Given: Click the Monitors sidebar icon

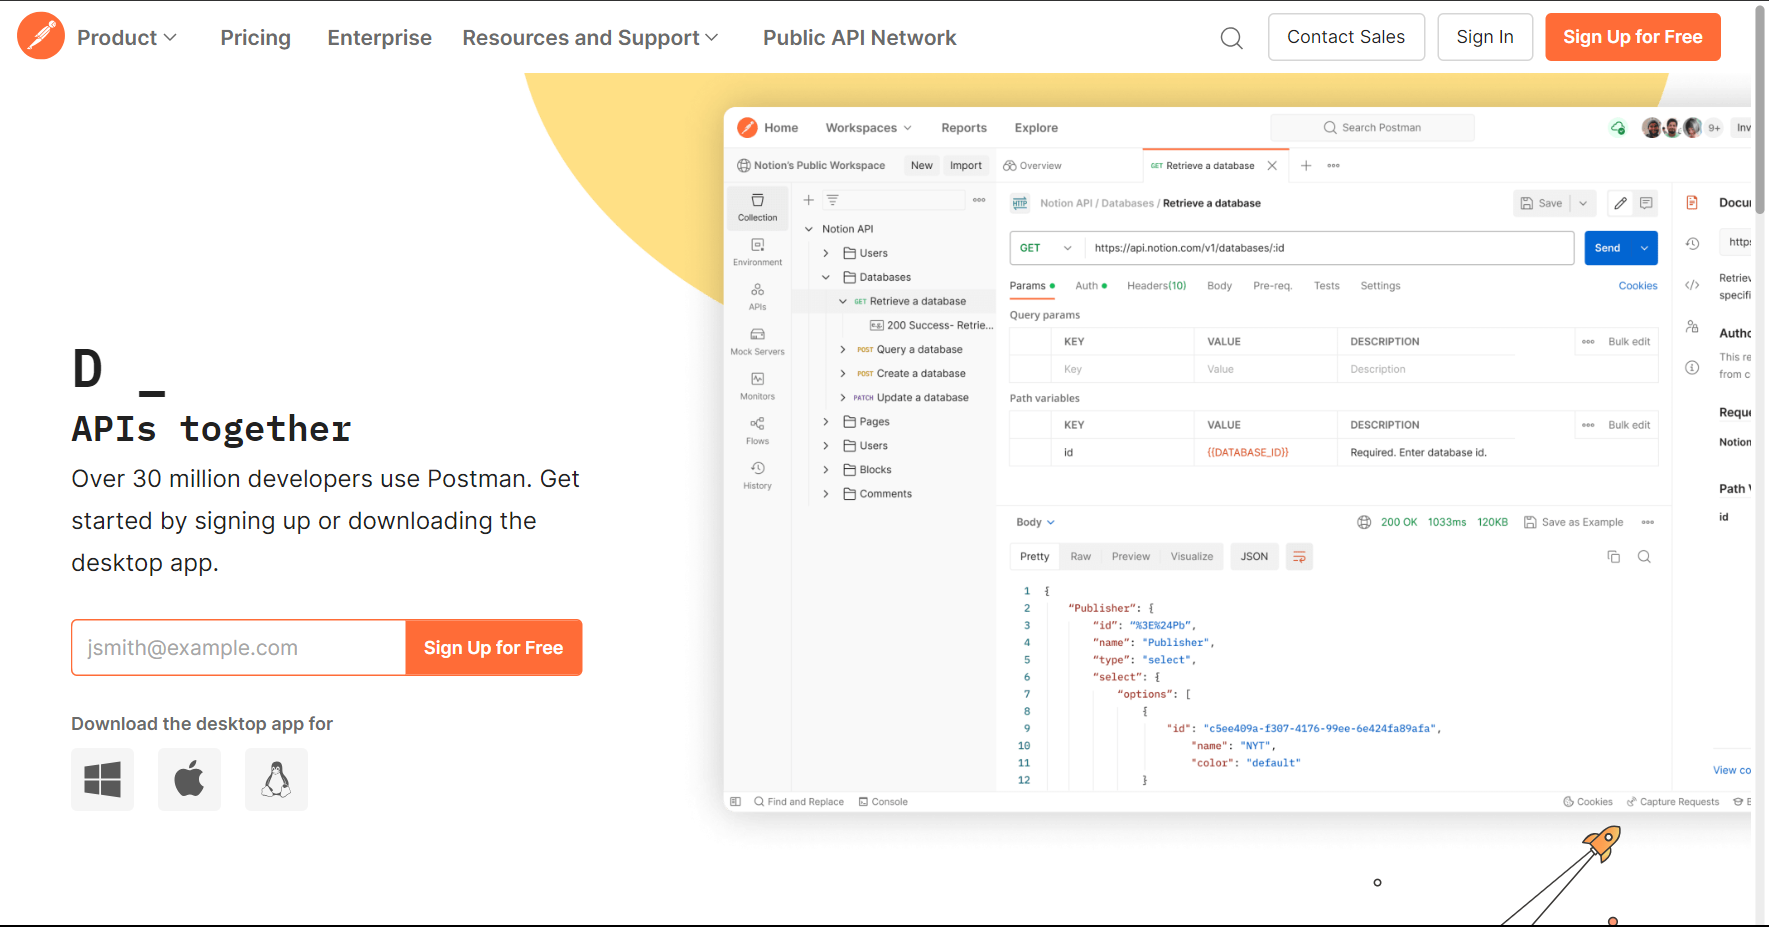Looking at the screenshot, I should coord(757,385).
